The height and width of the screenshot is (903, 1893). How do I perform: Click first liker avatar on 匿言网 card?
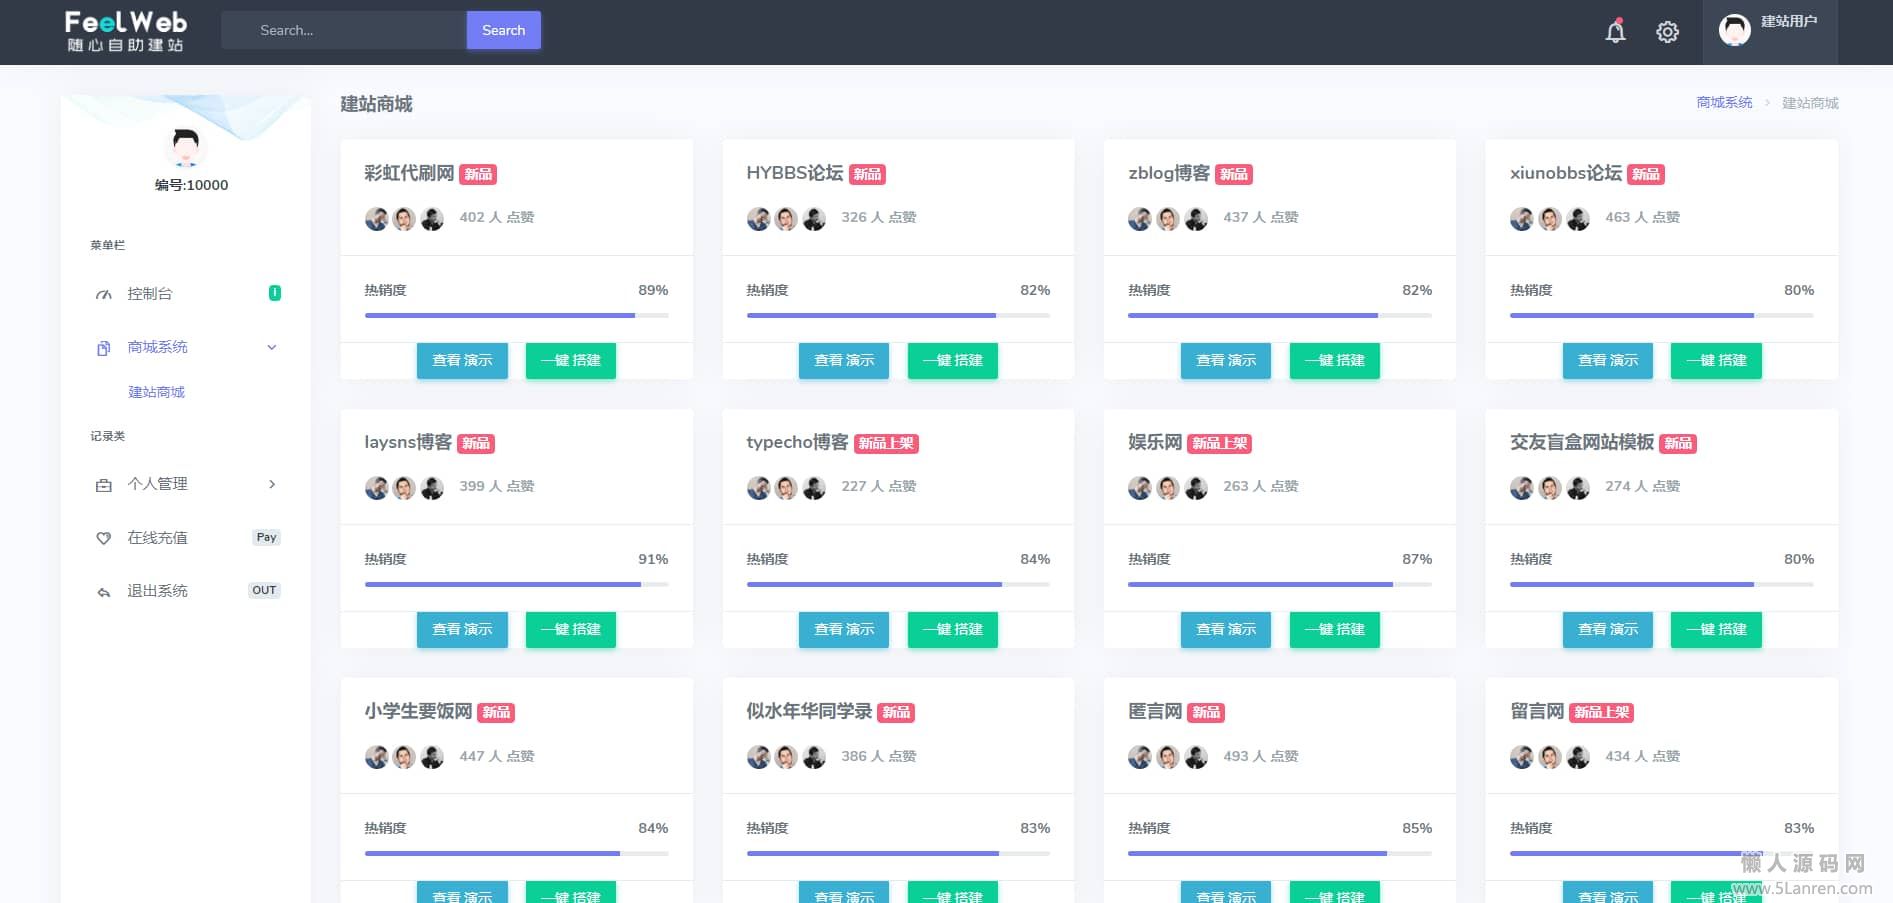click(x=1140, y=757)
